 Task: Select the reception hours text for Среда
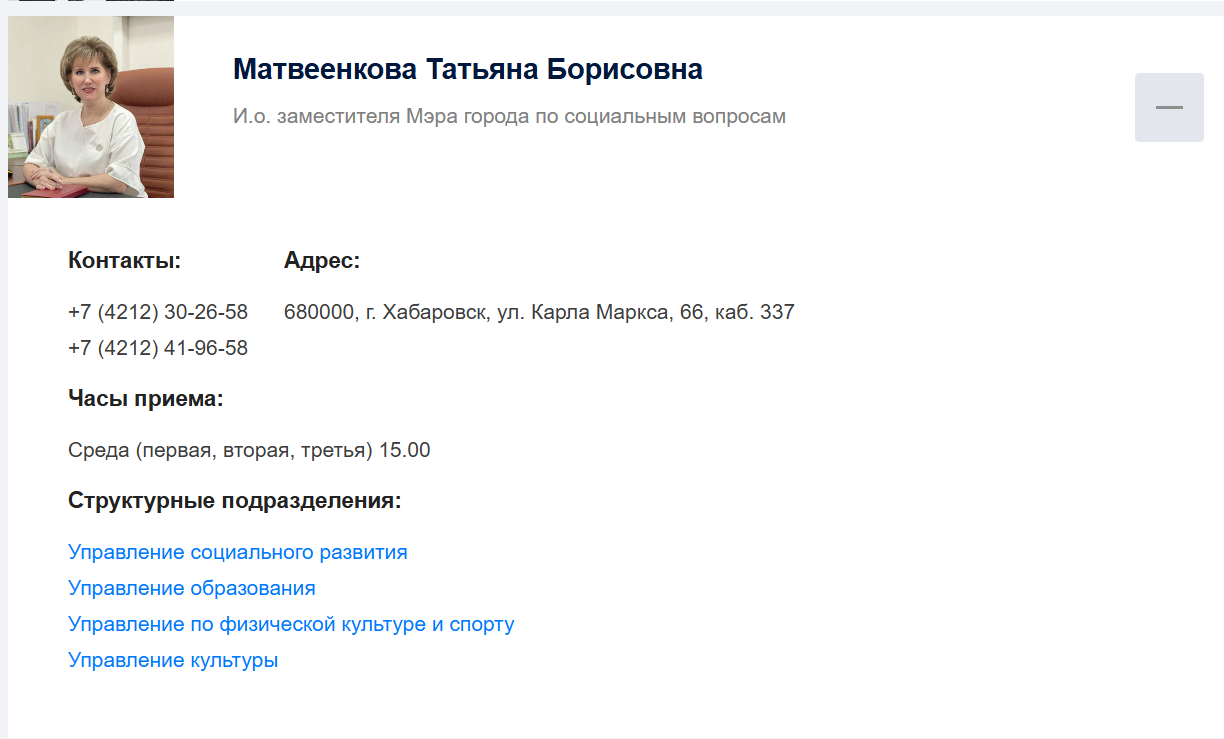248,449
